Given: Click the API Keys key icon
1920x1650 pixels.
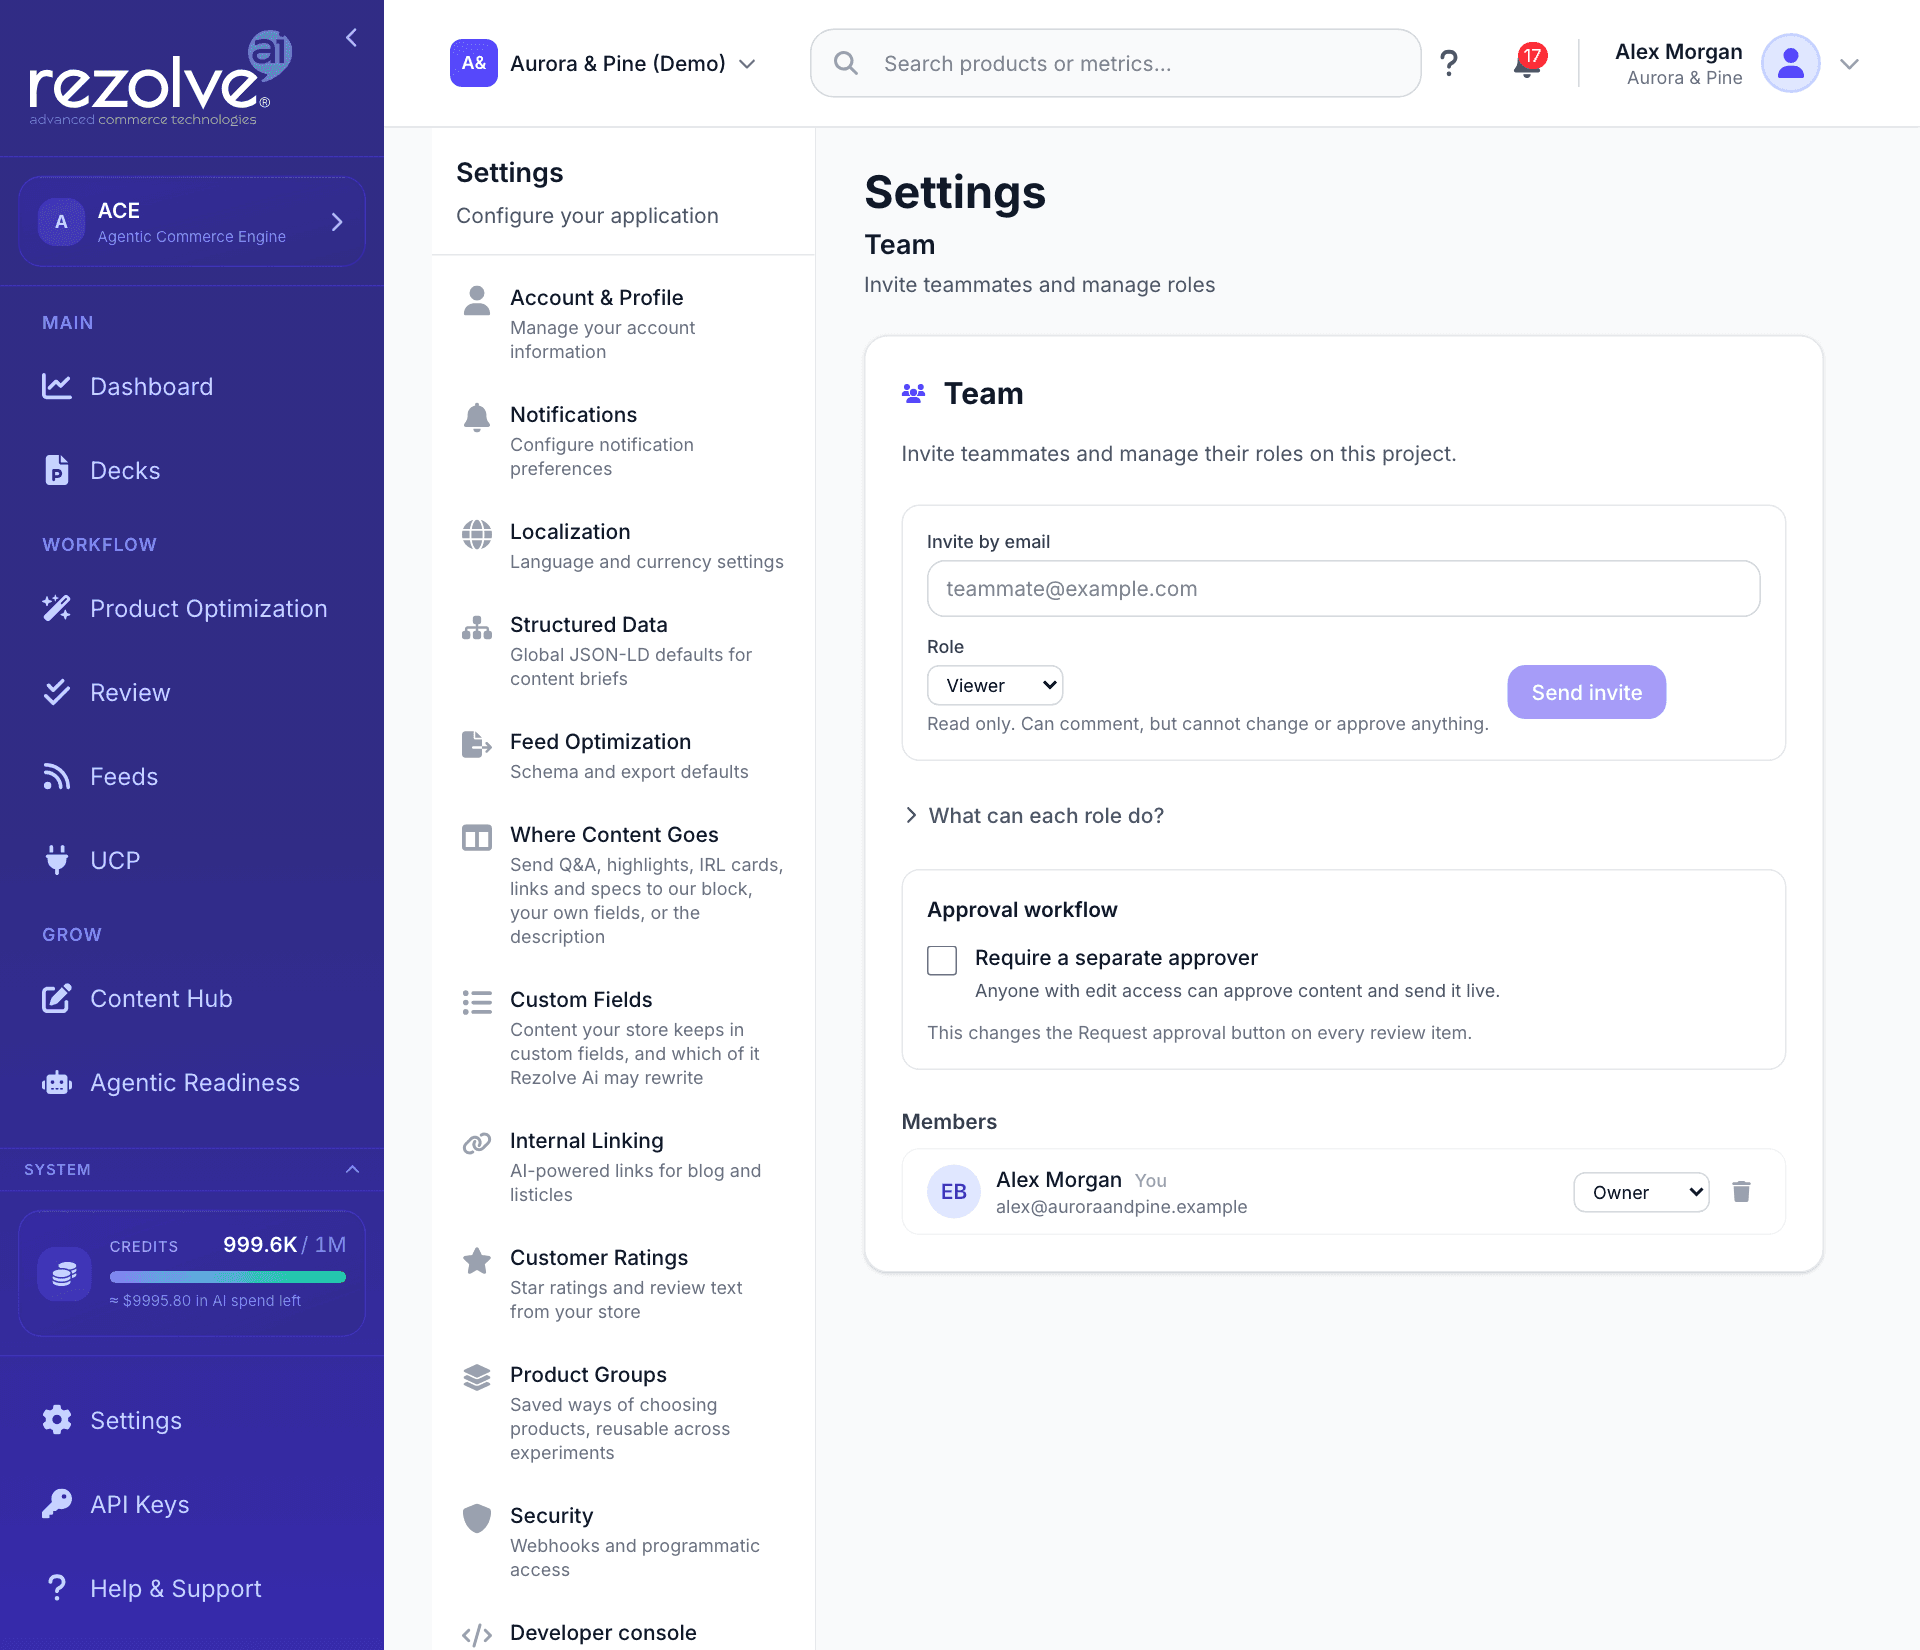Looking at the screenshot, I should pyautogui.click(x=57, y=1504).
